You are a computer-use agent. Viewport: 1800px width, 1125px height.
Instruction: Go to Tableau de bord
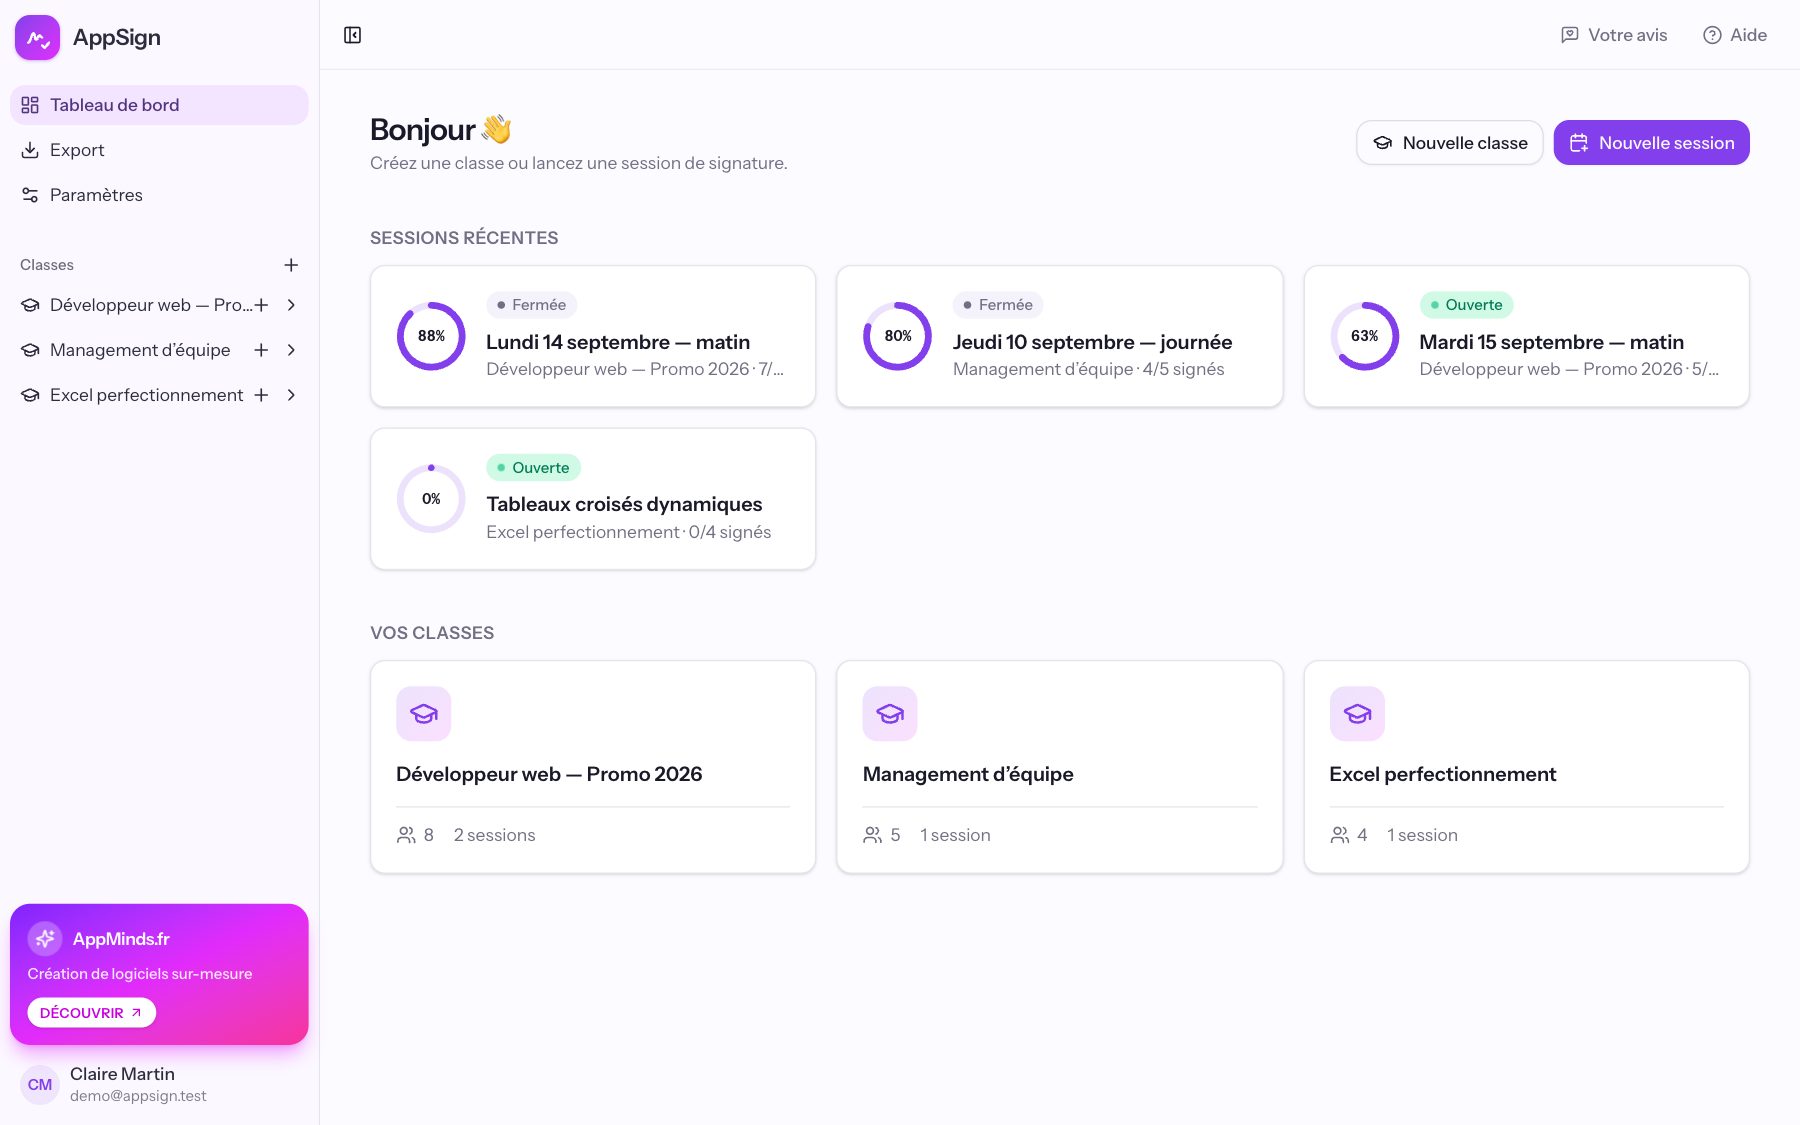[159, 105]
